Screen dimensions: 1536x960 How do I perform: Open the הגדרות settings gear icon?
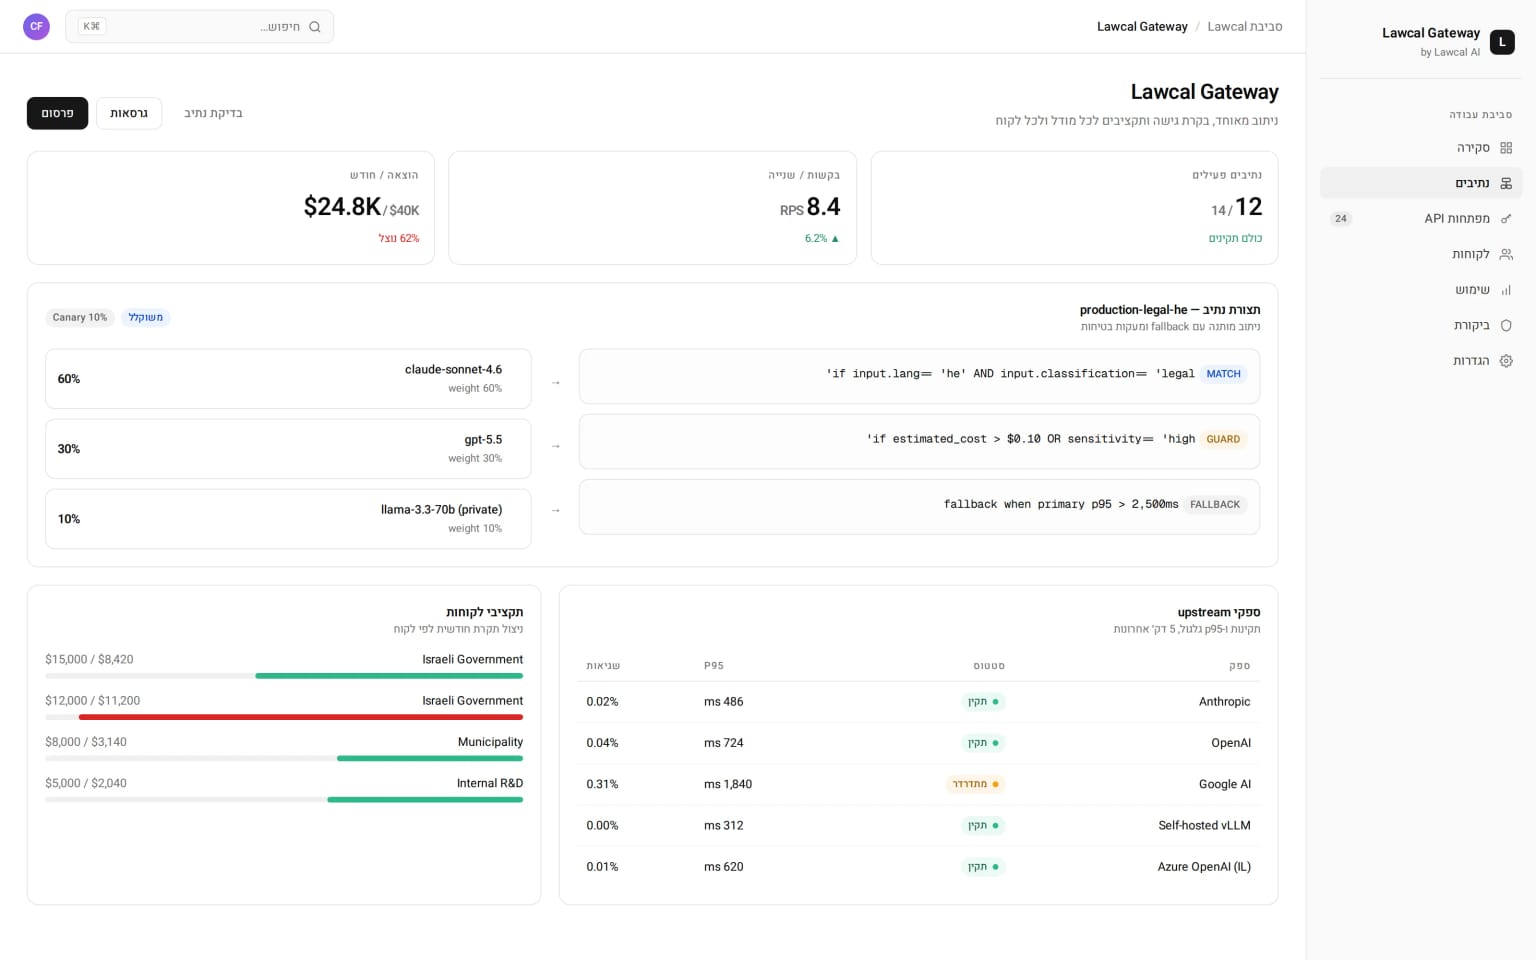(1506, 361)
